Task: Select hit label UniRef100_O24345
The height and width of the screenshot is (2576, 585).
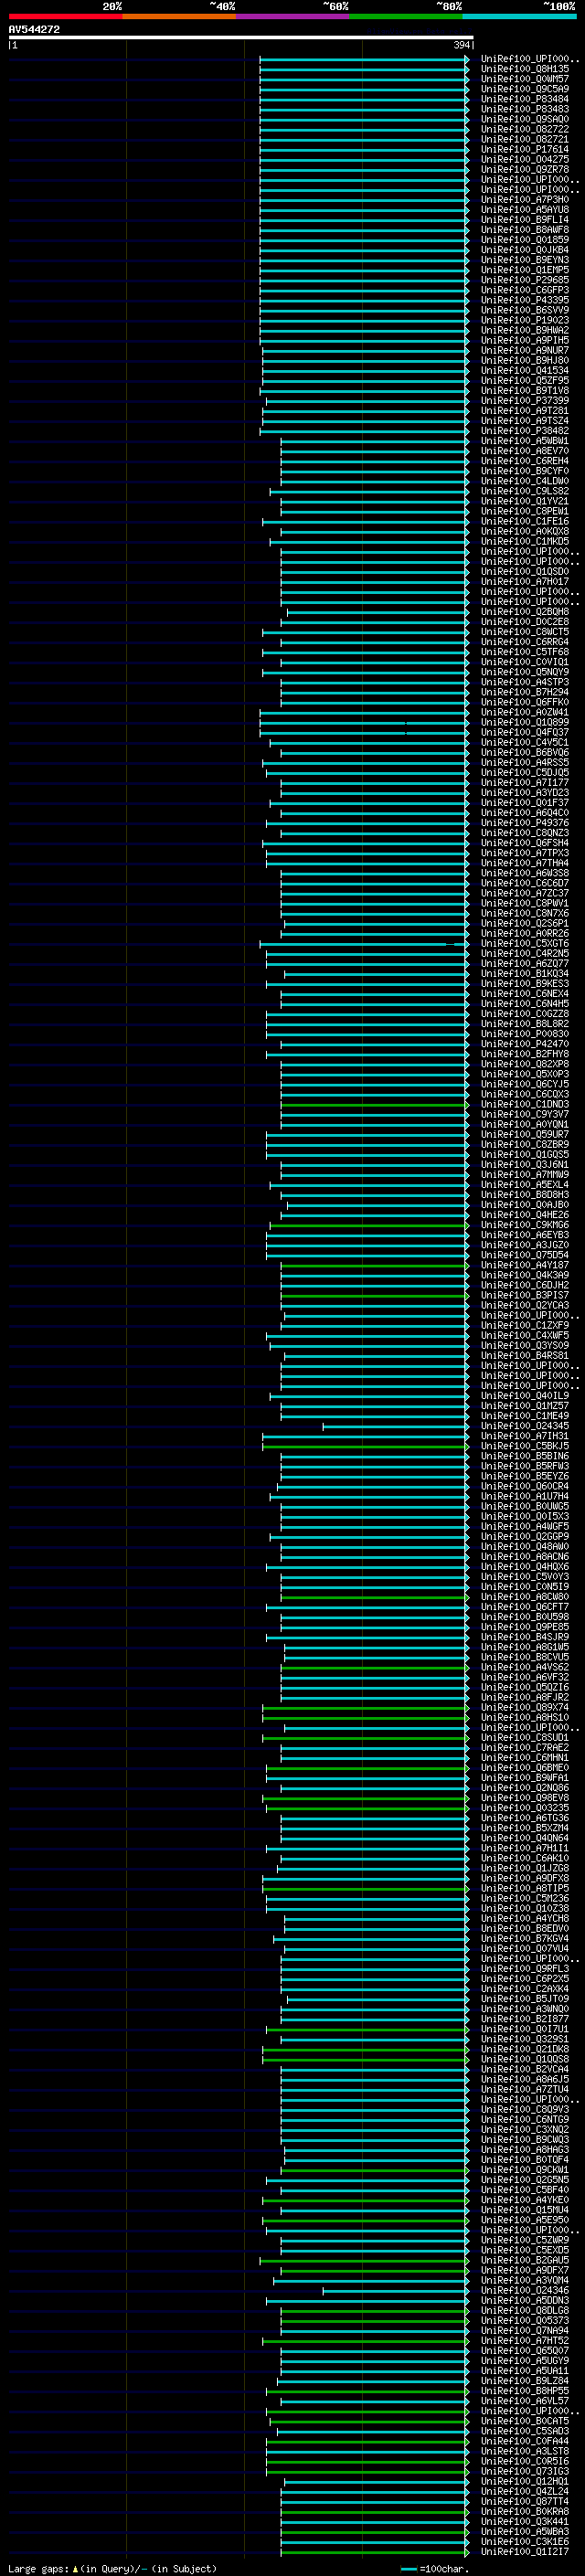Action: [525, 1426]
